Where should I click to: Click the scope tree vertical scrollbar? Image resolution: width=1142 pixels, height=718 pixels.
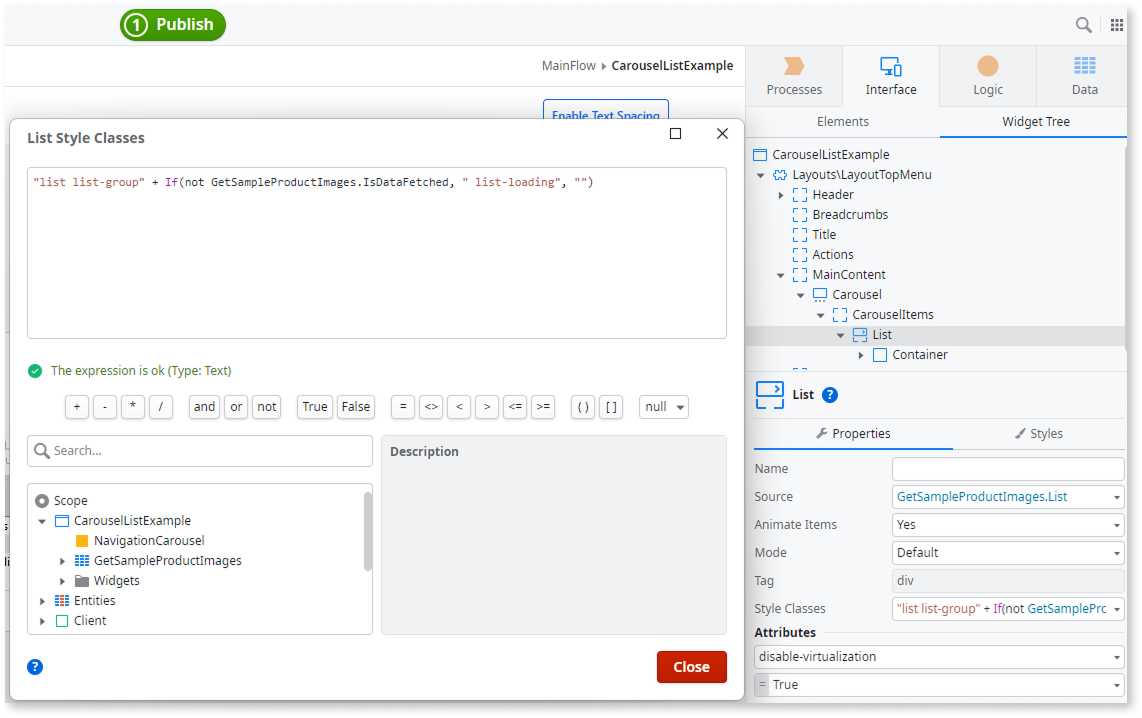click(368, 532)
